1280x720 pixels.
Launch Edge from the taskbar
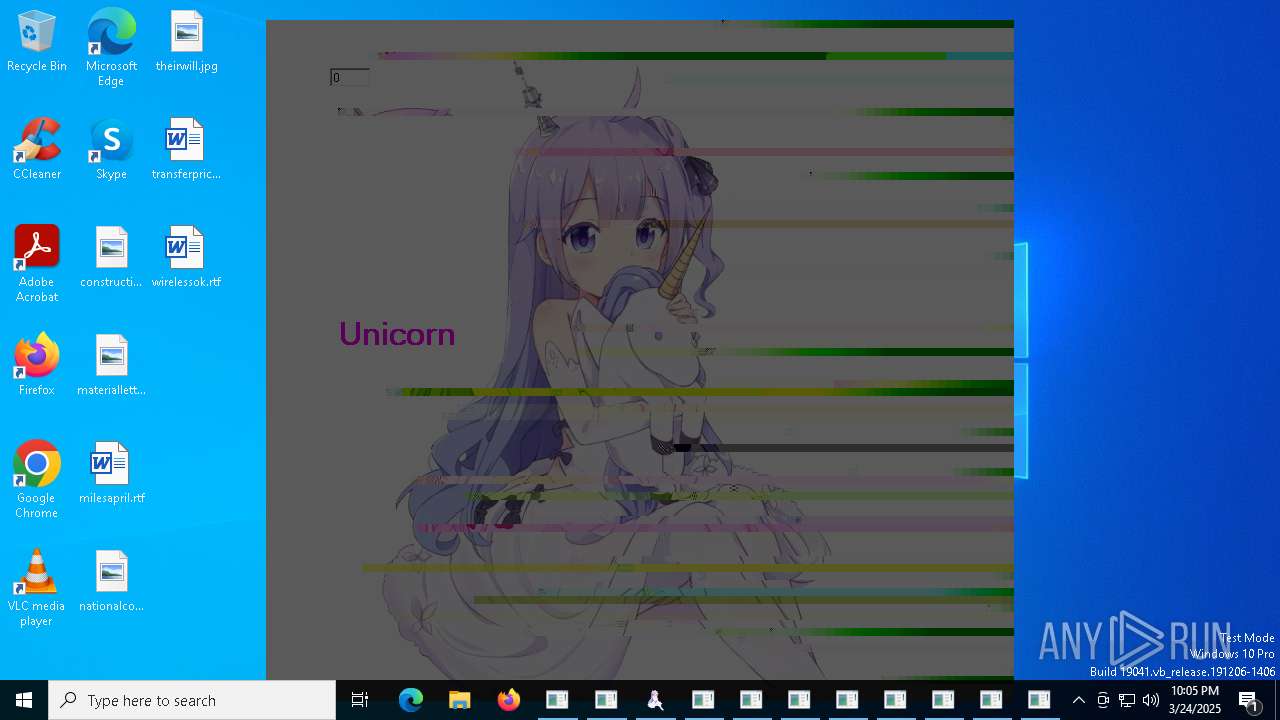click(x=411, y=700)
